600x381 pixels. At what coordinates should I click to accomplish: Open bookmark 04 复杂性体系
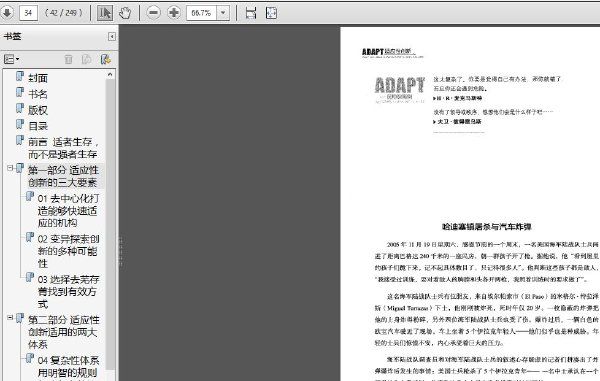point(68,366)
